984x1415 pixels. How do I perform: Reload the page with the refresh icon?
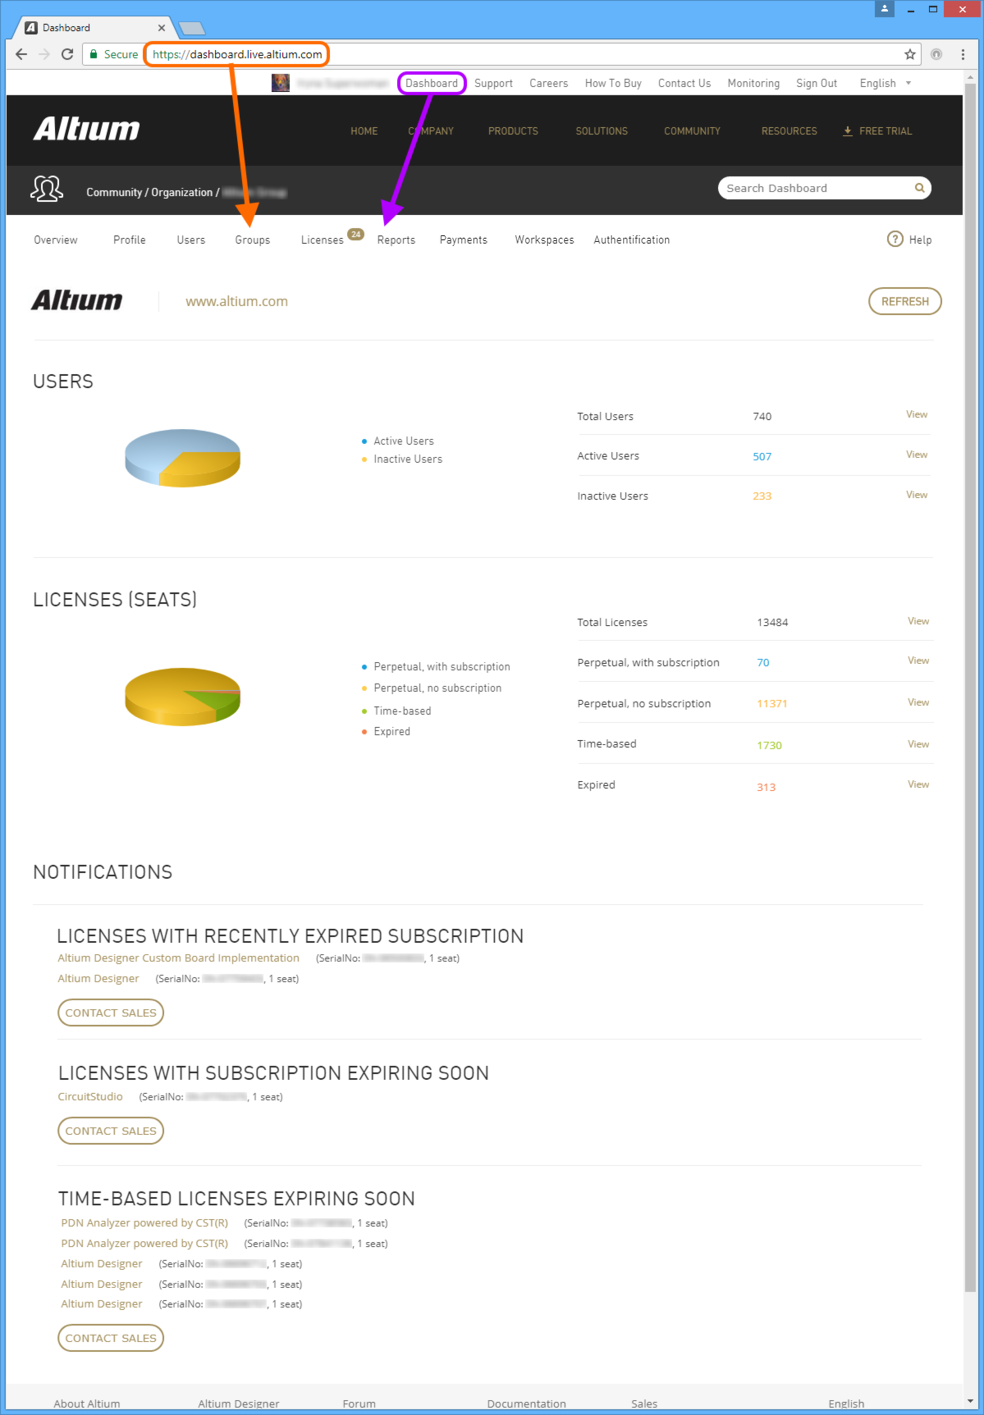pyautogui.click(x=67, y=54)
